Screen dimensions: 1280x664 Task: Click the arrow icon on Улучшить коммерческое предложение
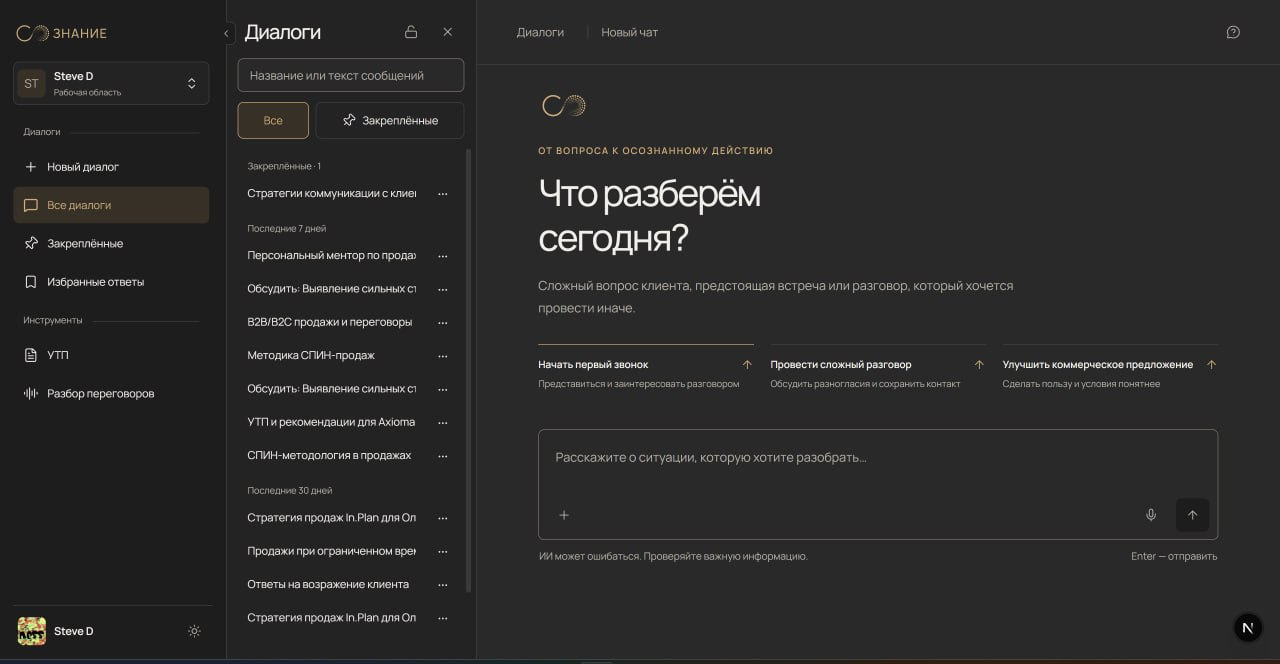click(x=1211, y=365)
